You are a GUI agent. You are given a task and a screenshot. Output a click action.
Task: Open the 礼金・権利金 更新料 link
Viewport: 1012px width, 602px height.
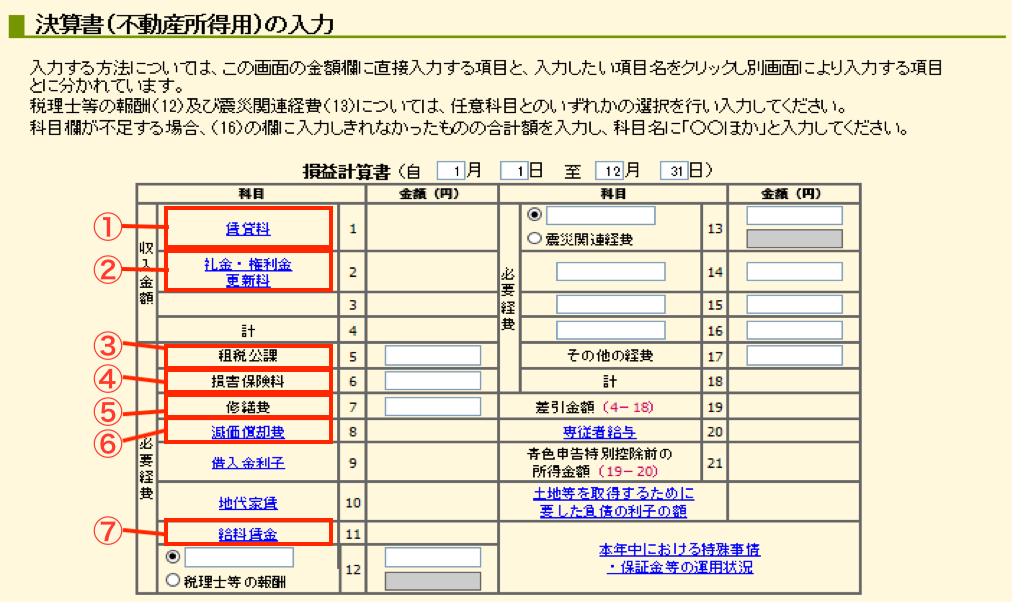coord(248,272)
